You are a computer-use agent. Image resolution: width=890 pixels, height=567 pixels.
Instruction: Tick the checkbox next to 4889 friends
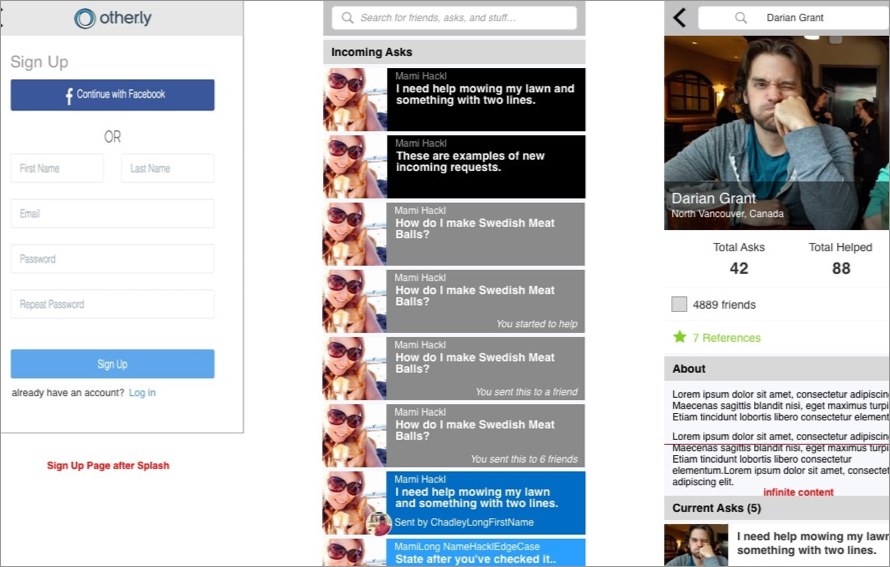(x=679, y=304)
